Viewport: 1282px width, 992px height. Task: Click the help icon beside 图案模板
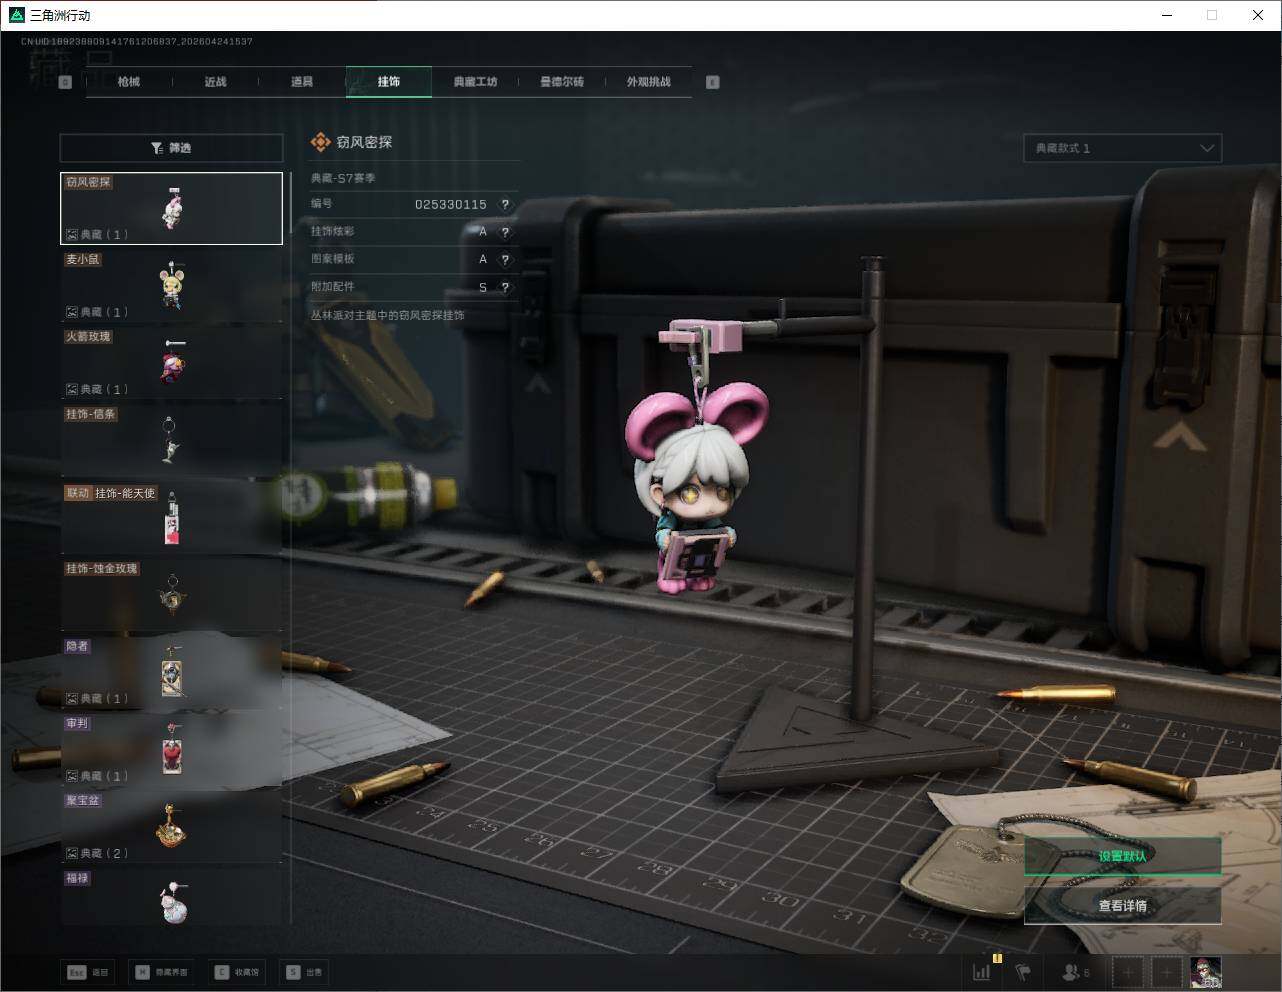coord(505,259)
